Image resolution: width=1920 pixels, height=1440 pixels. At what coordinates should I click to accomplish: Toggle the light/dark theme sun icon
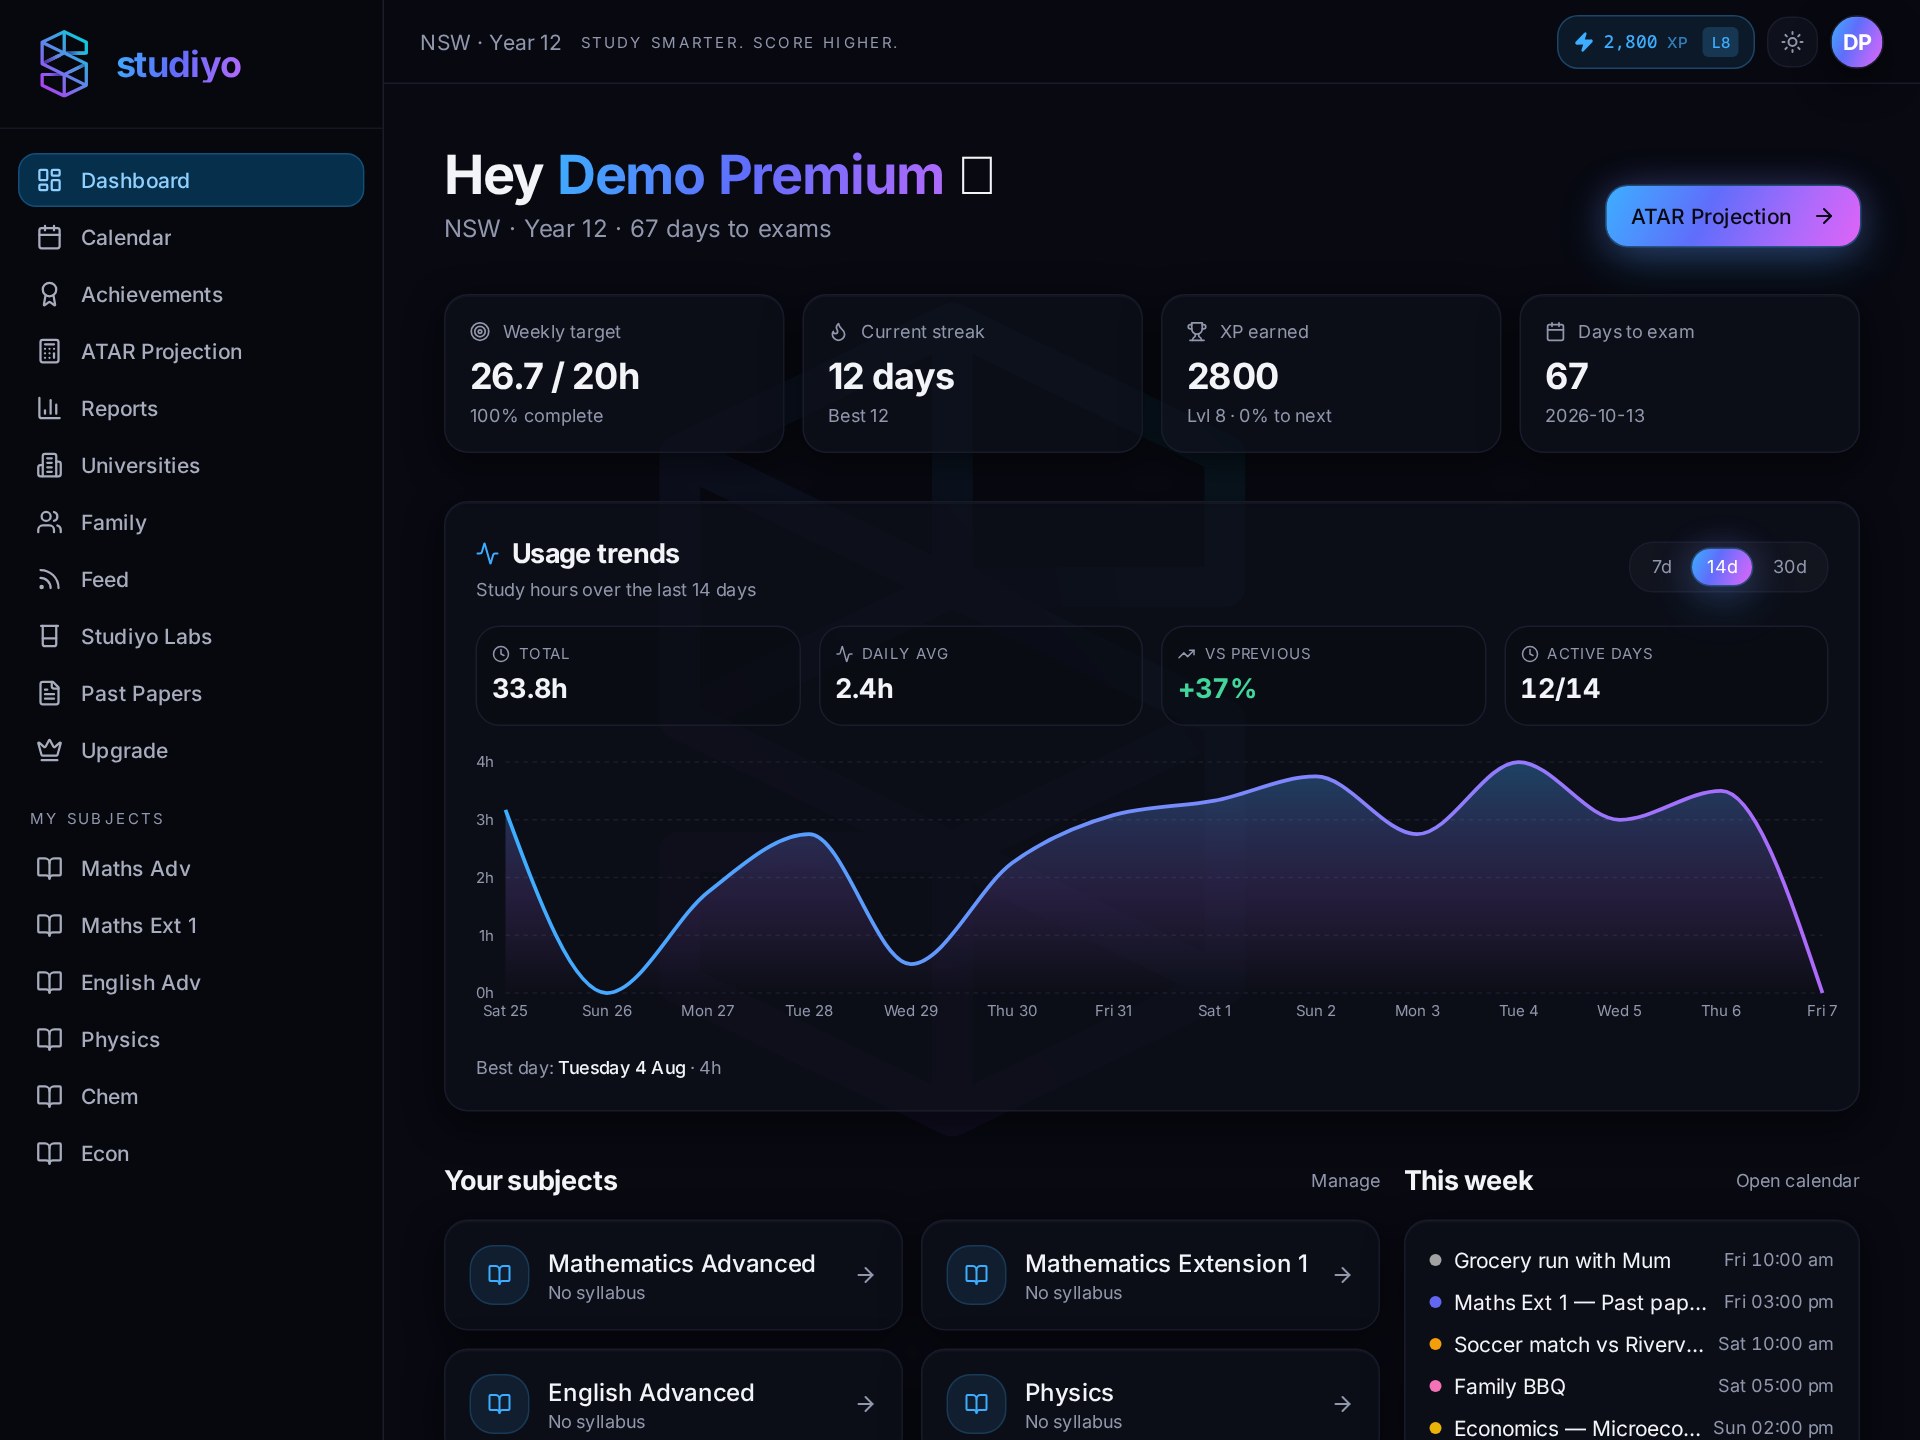(1792, 42)
